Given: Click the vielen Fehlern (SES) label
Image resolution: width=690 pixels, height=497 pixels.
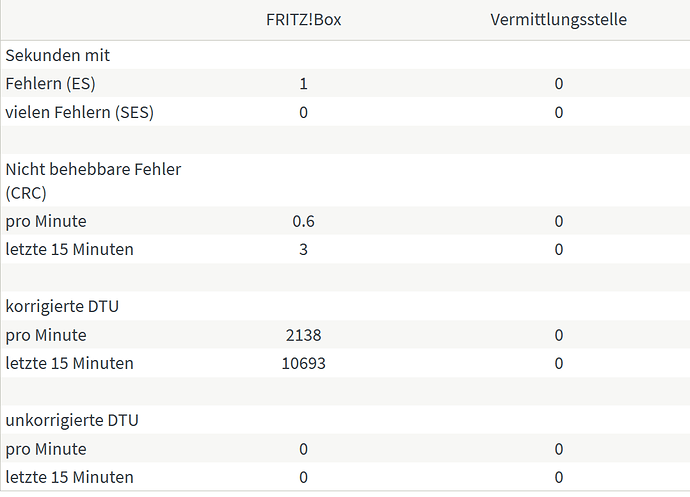Looking at the screenshot, I should coord(80,112).
